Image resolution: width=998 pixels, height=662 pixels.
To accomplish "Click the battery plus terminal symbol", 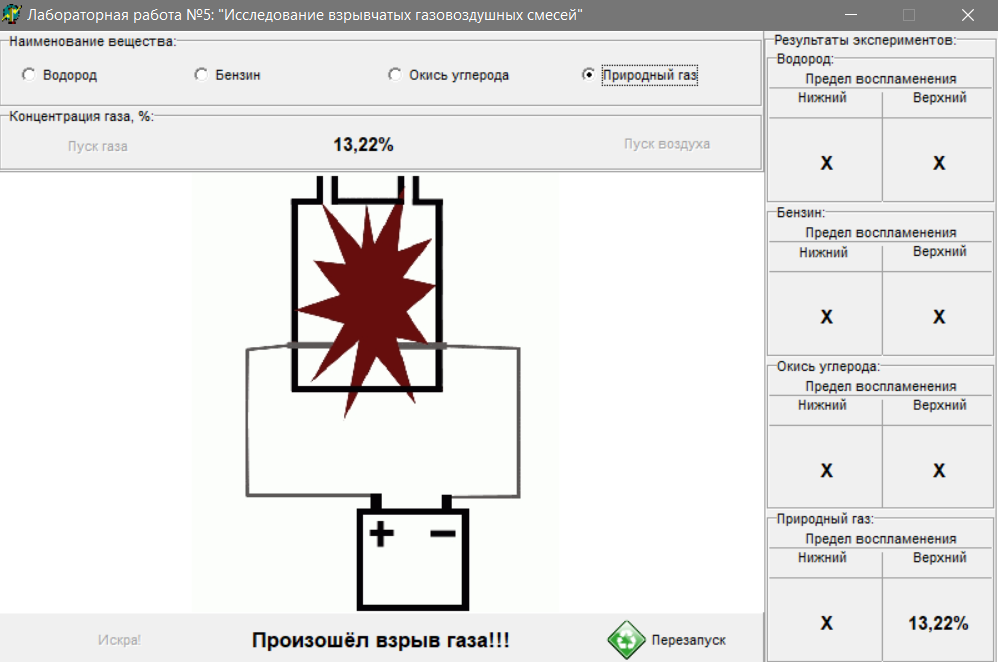I will pyautogui.click(x=381, y=533).
